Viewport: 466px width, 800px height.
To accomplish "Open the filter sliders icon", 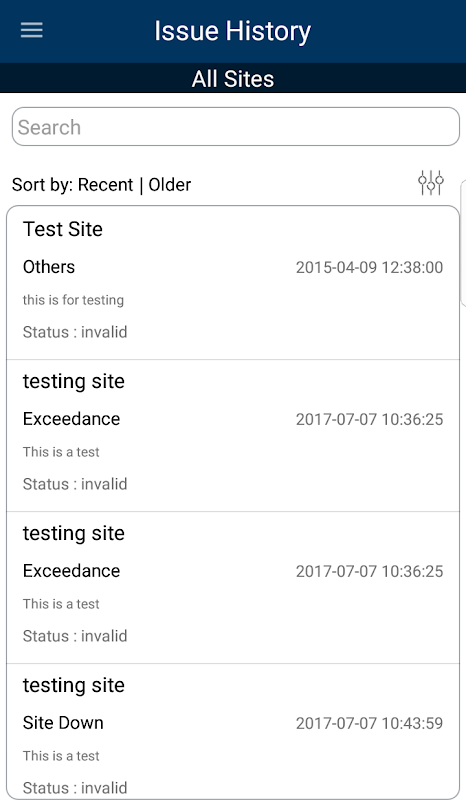I will [431, 183].
